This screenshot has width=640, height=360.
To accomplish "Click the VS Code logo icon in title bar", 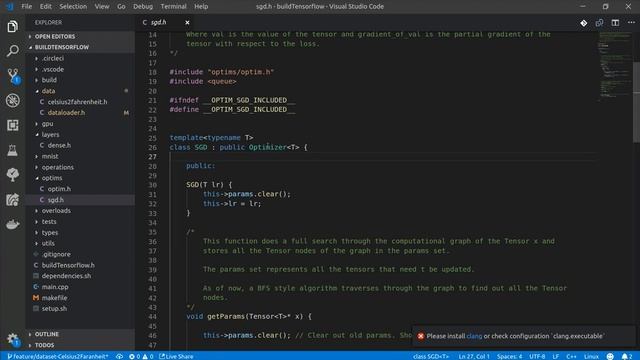I will tap(10, 6).
